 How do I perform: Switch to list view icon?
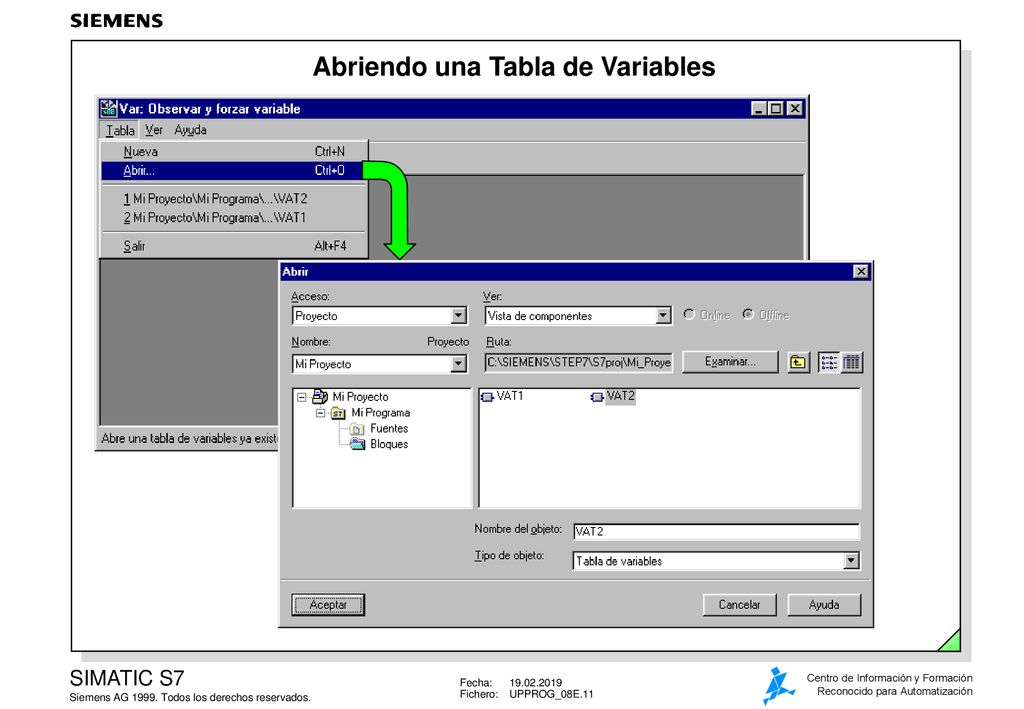[829, 362]
